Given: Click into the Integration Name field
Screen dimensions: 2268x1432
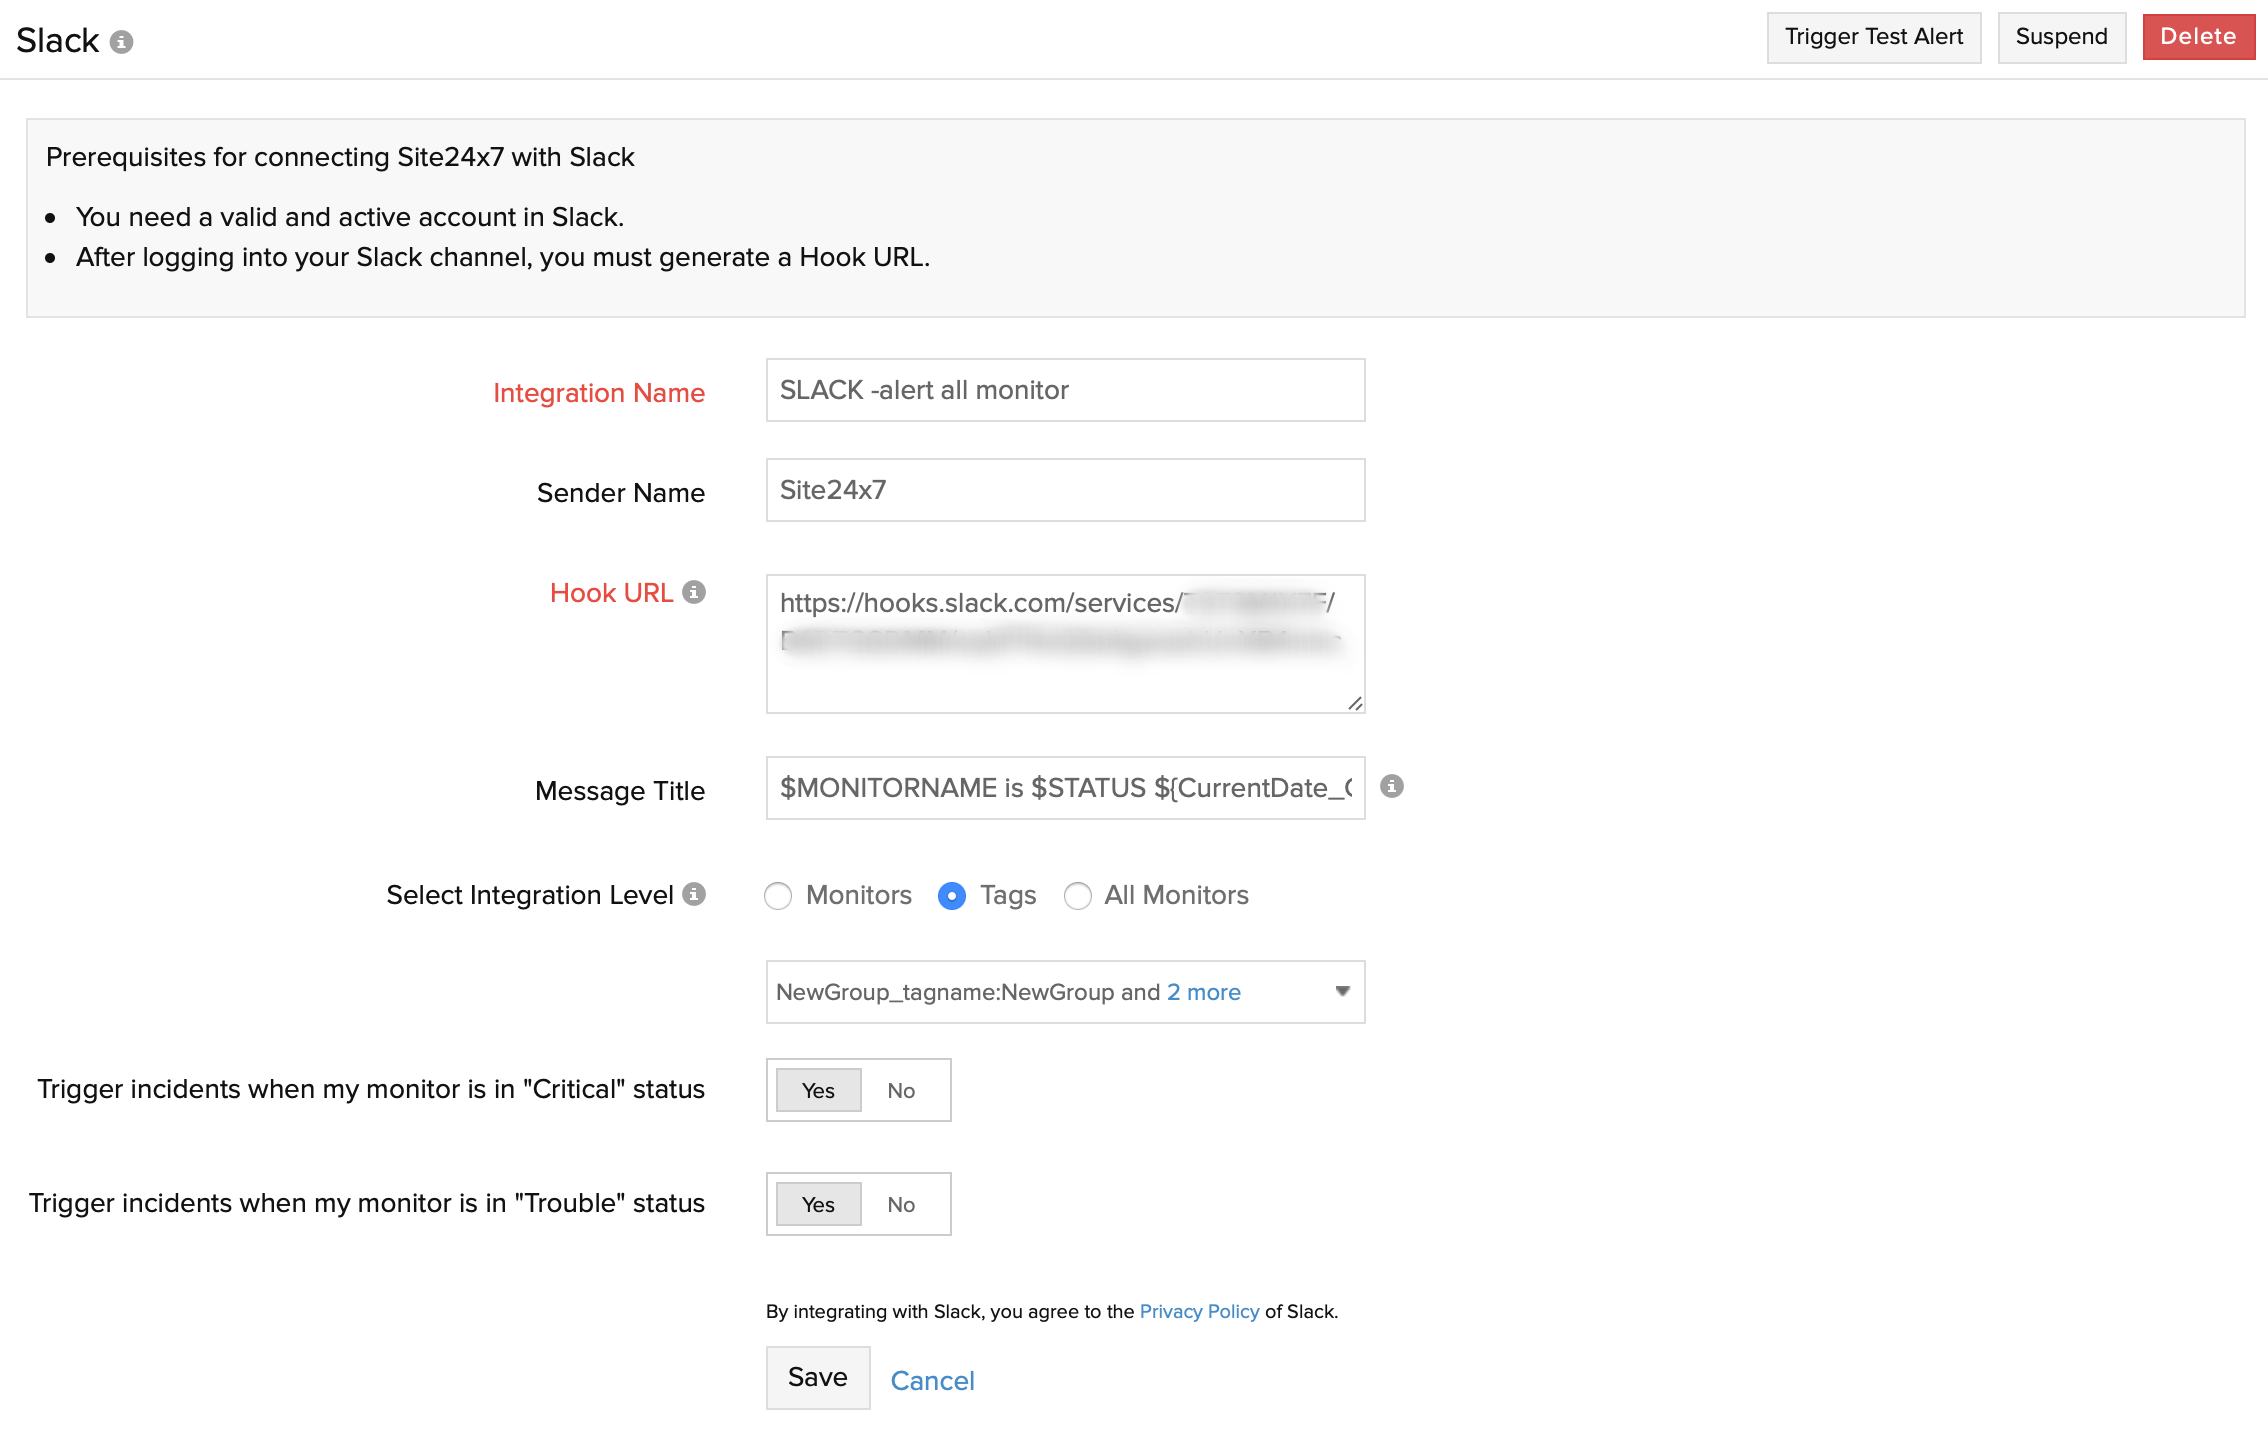Looking at the screenshot, I should (x=1065, y=390).
